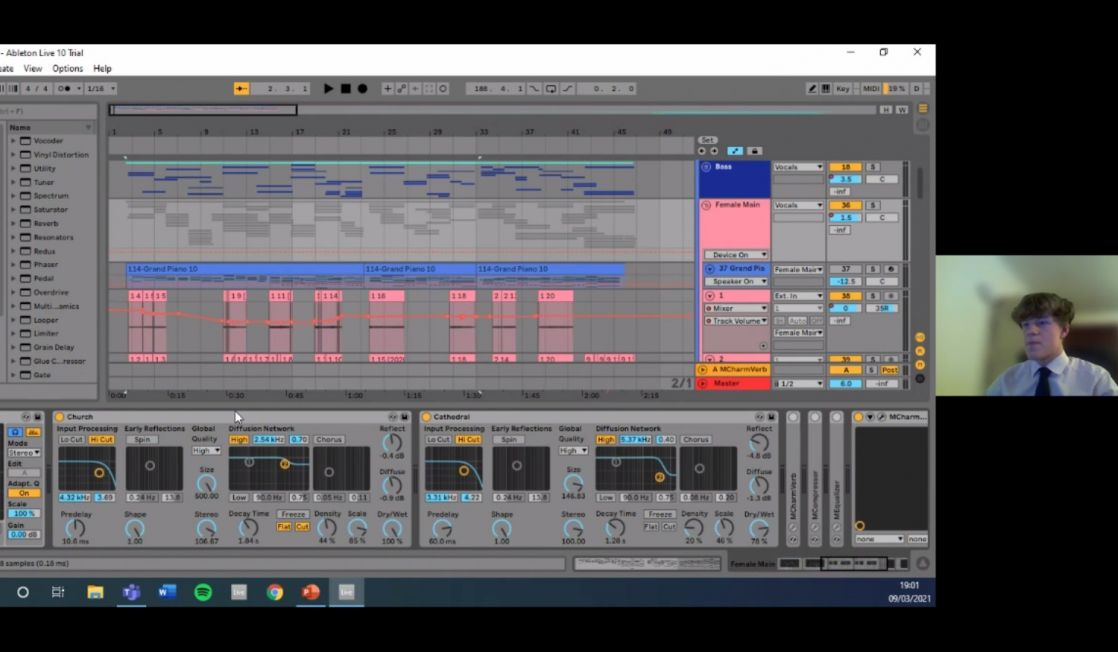The height and width of the screenshot is (652, 1118).
Task: Toggle automation mode blue icon
Action: point(735,151)
